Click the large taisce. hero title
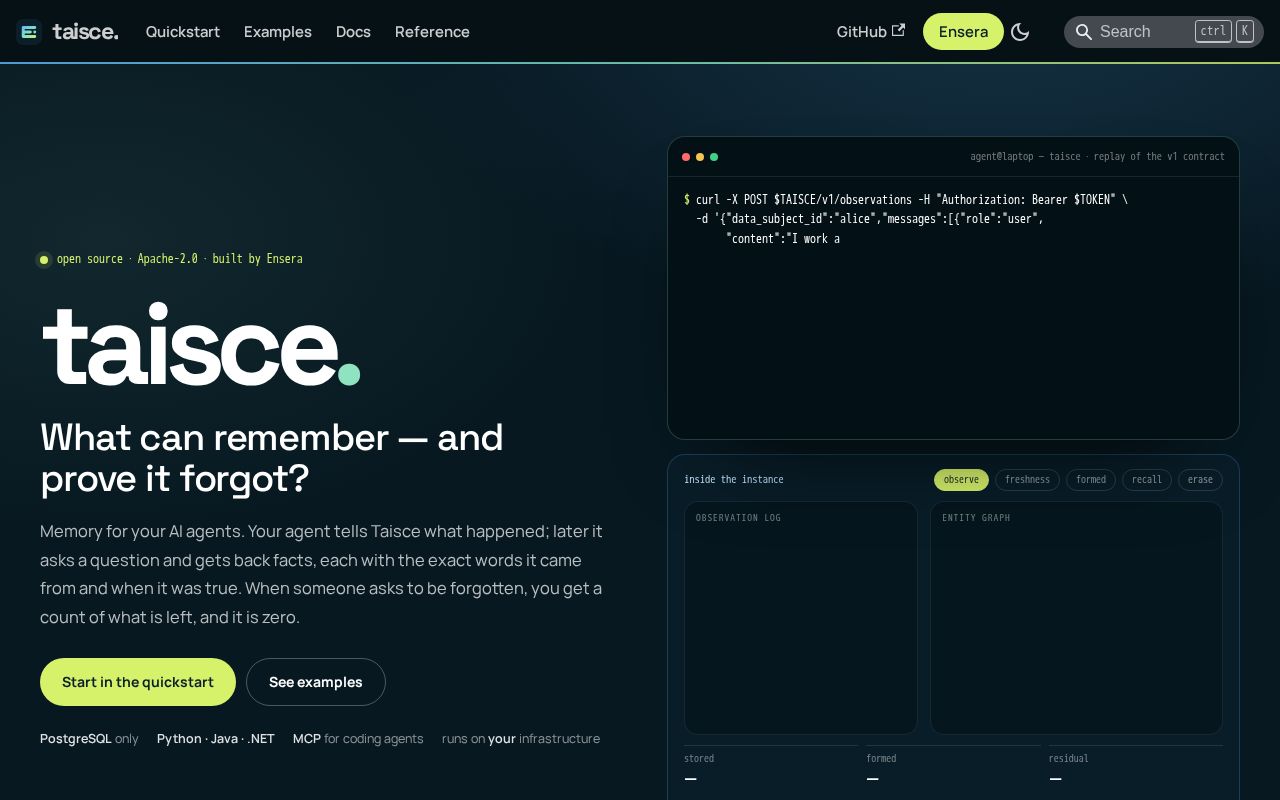This screenshot has height=800, width=1280. pos(201,345)
